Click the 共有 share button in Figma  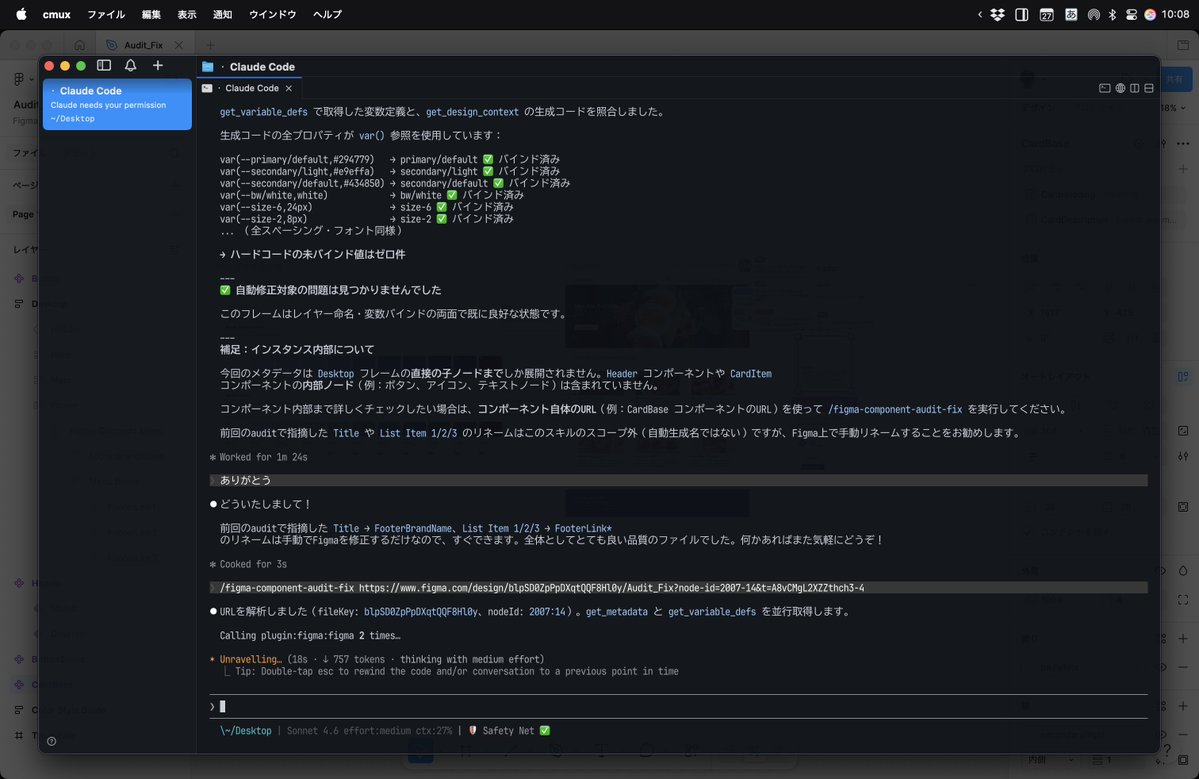coord(1175,80)
